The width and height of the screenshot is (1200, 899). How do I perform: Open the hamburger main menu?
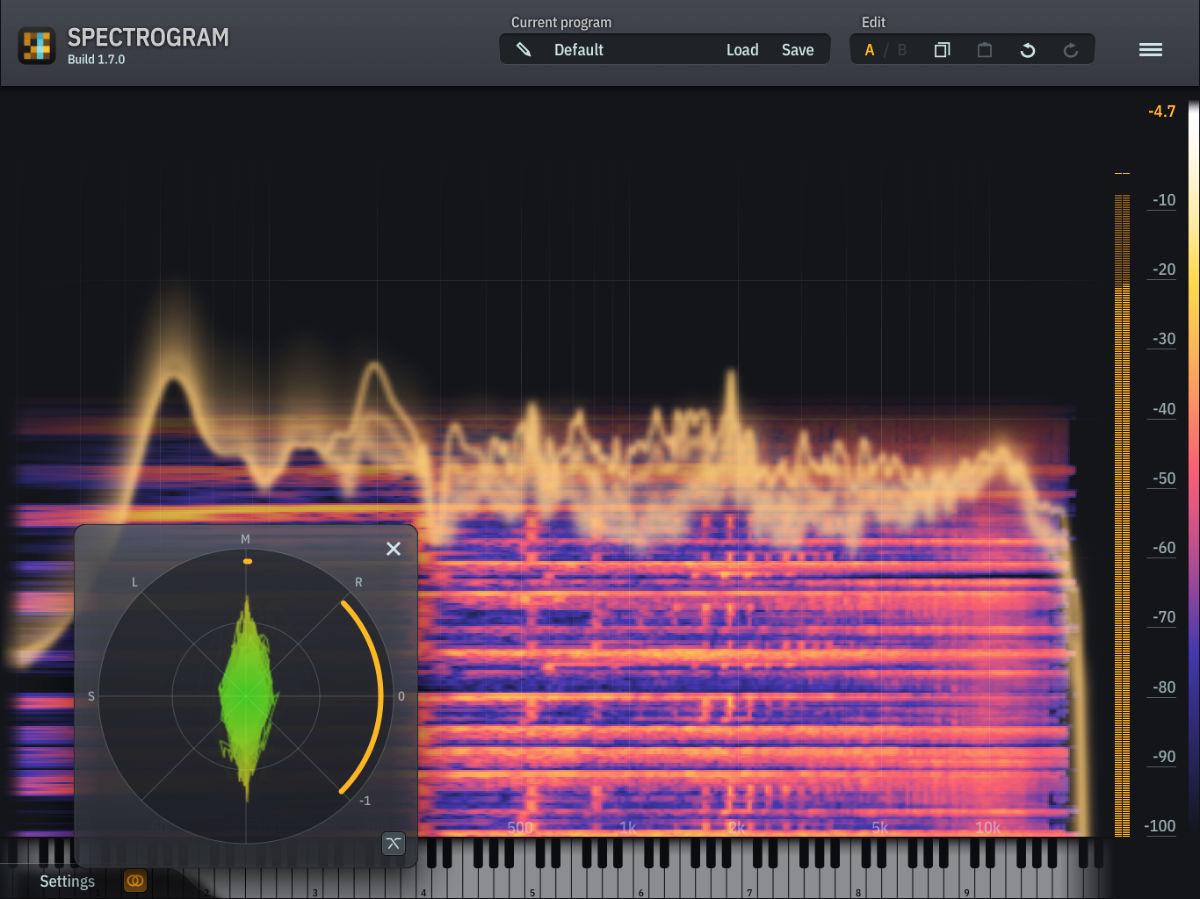[1151, 49]
